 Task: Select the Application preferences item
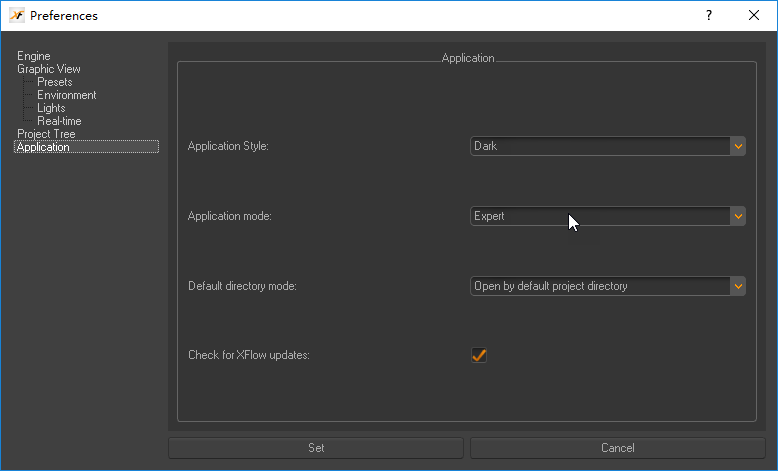(43, 147)
